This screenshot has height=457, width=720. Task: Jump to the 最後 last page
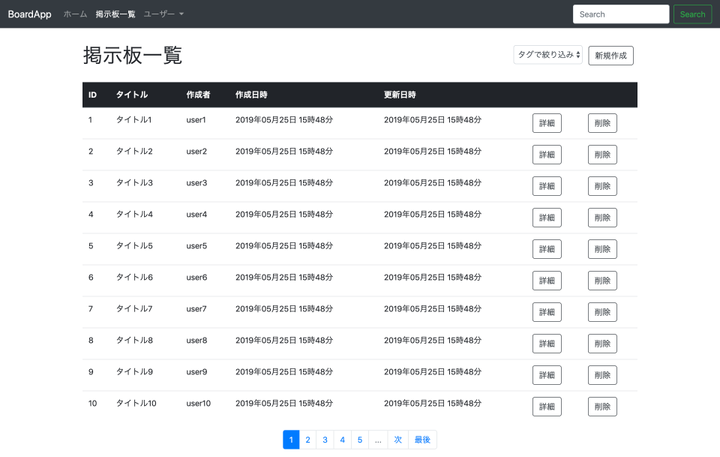[x=422, y=440]
